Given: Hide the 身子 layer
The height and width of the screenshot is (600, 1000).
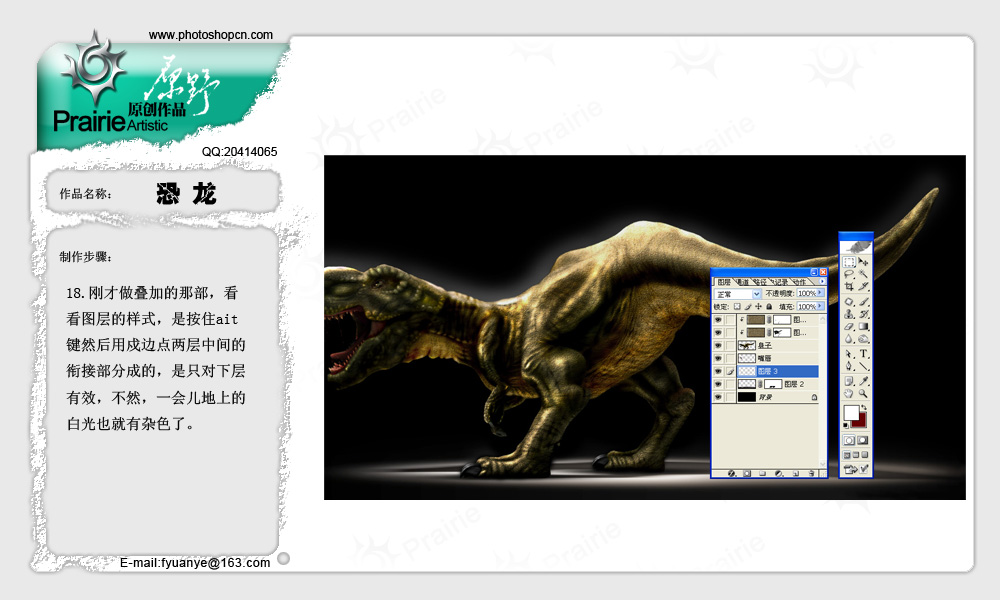Looking at the screenshot, I should tap(718, 346).
